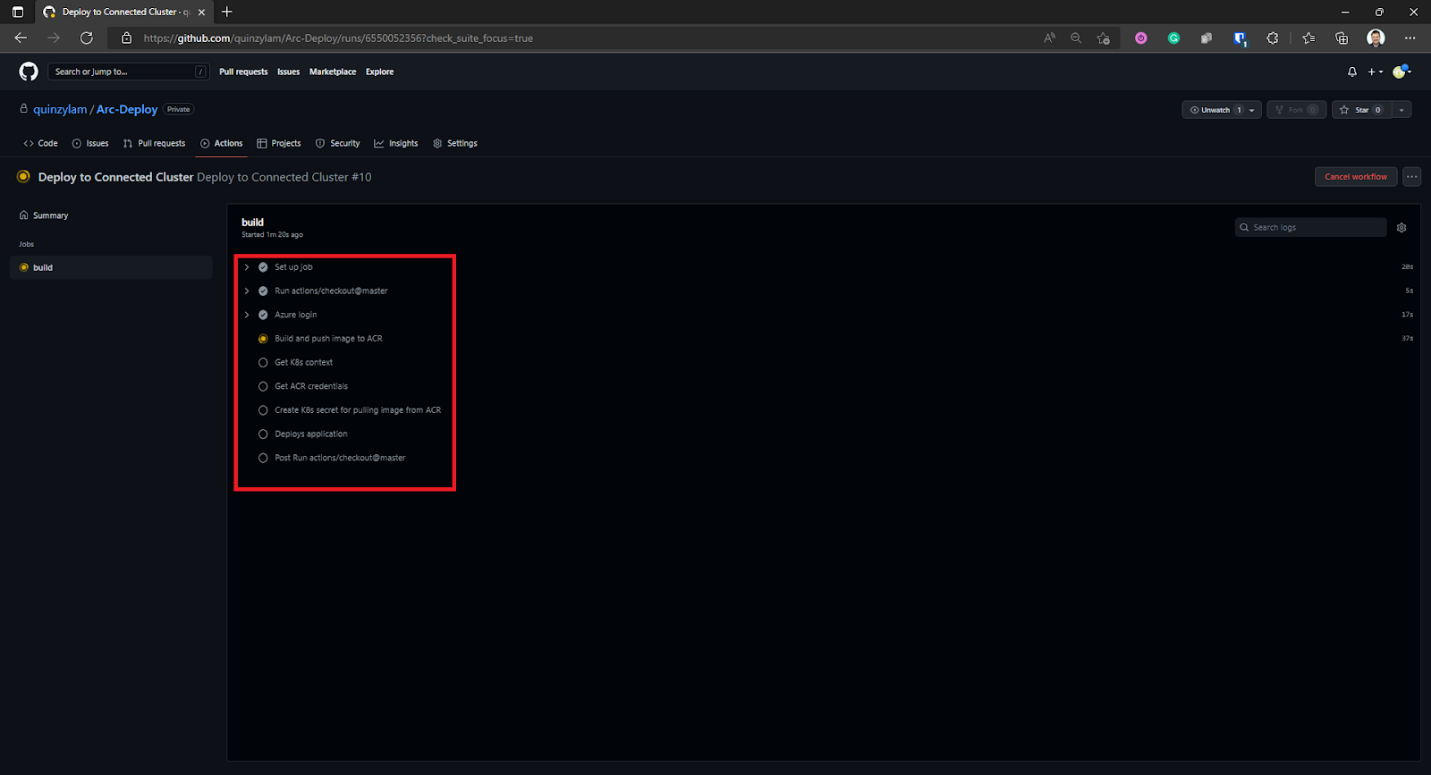Open the pink circular browser extension
This screenshot has width=1431, height=775.
1141,38
